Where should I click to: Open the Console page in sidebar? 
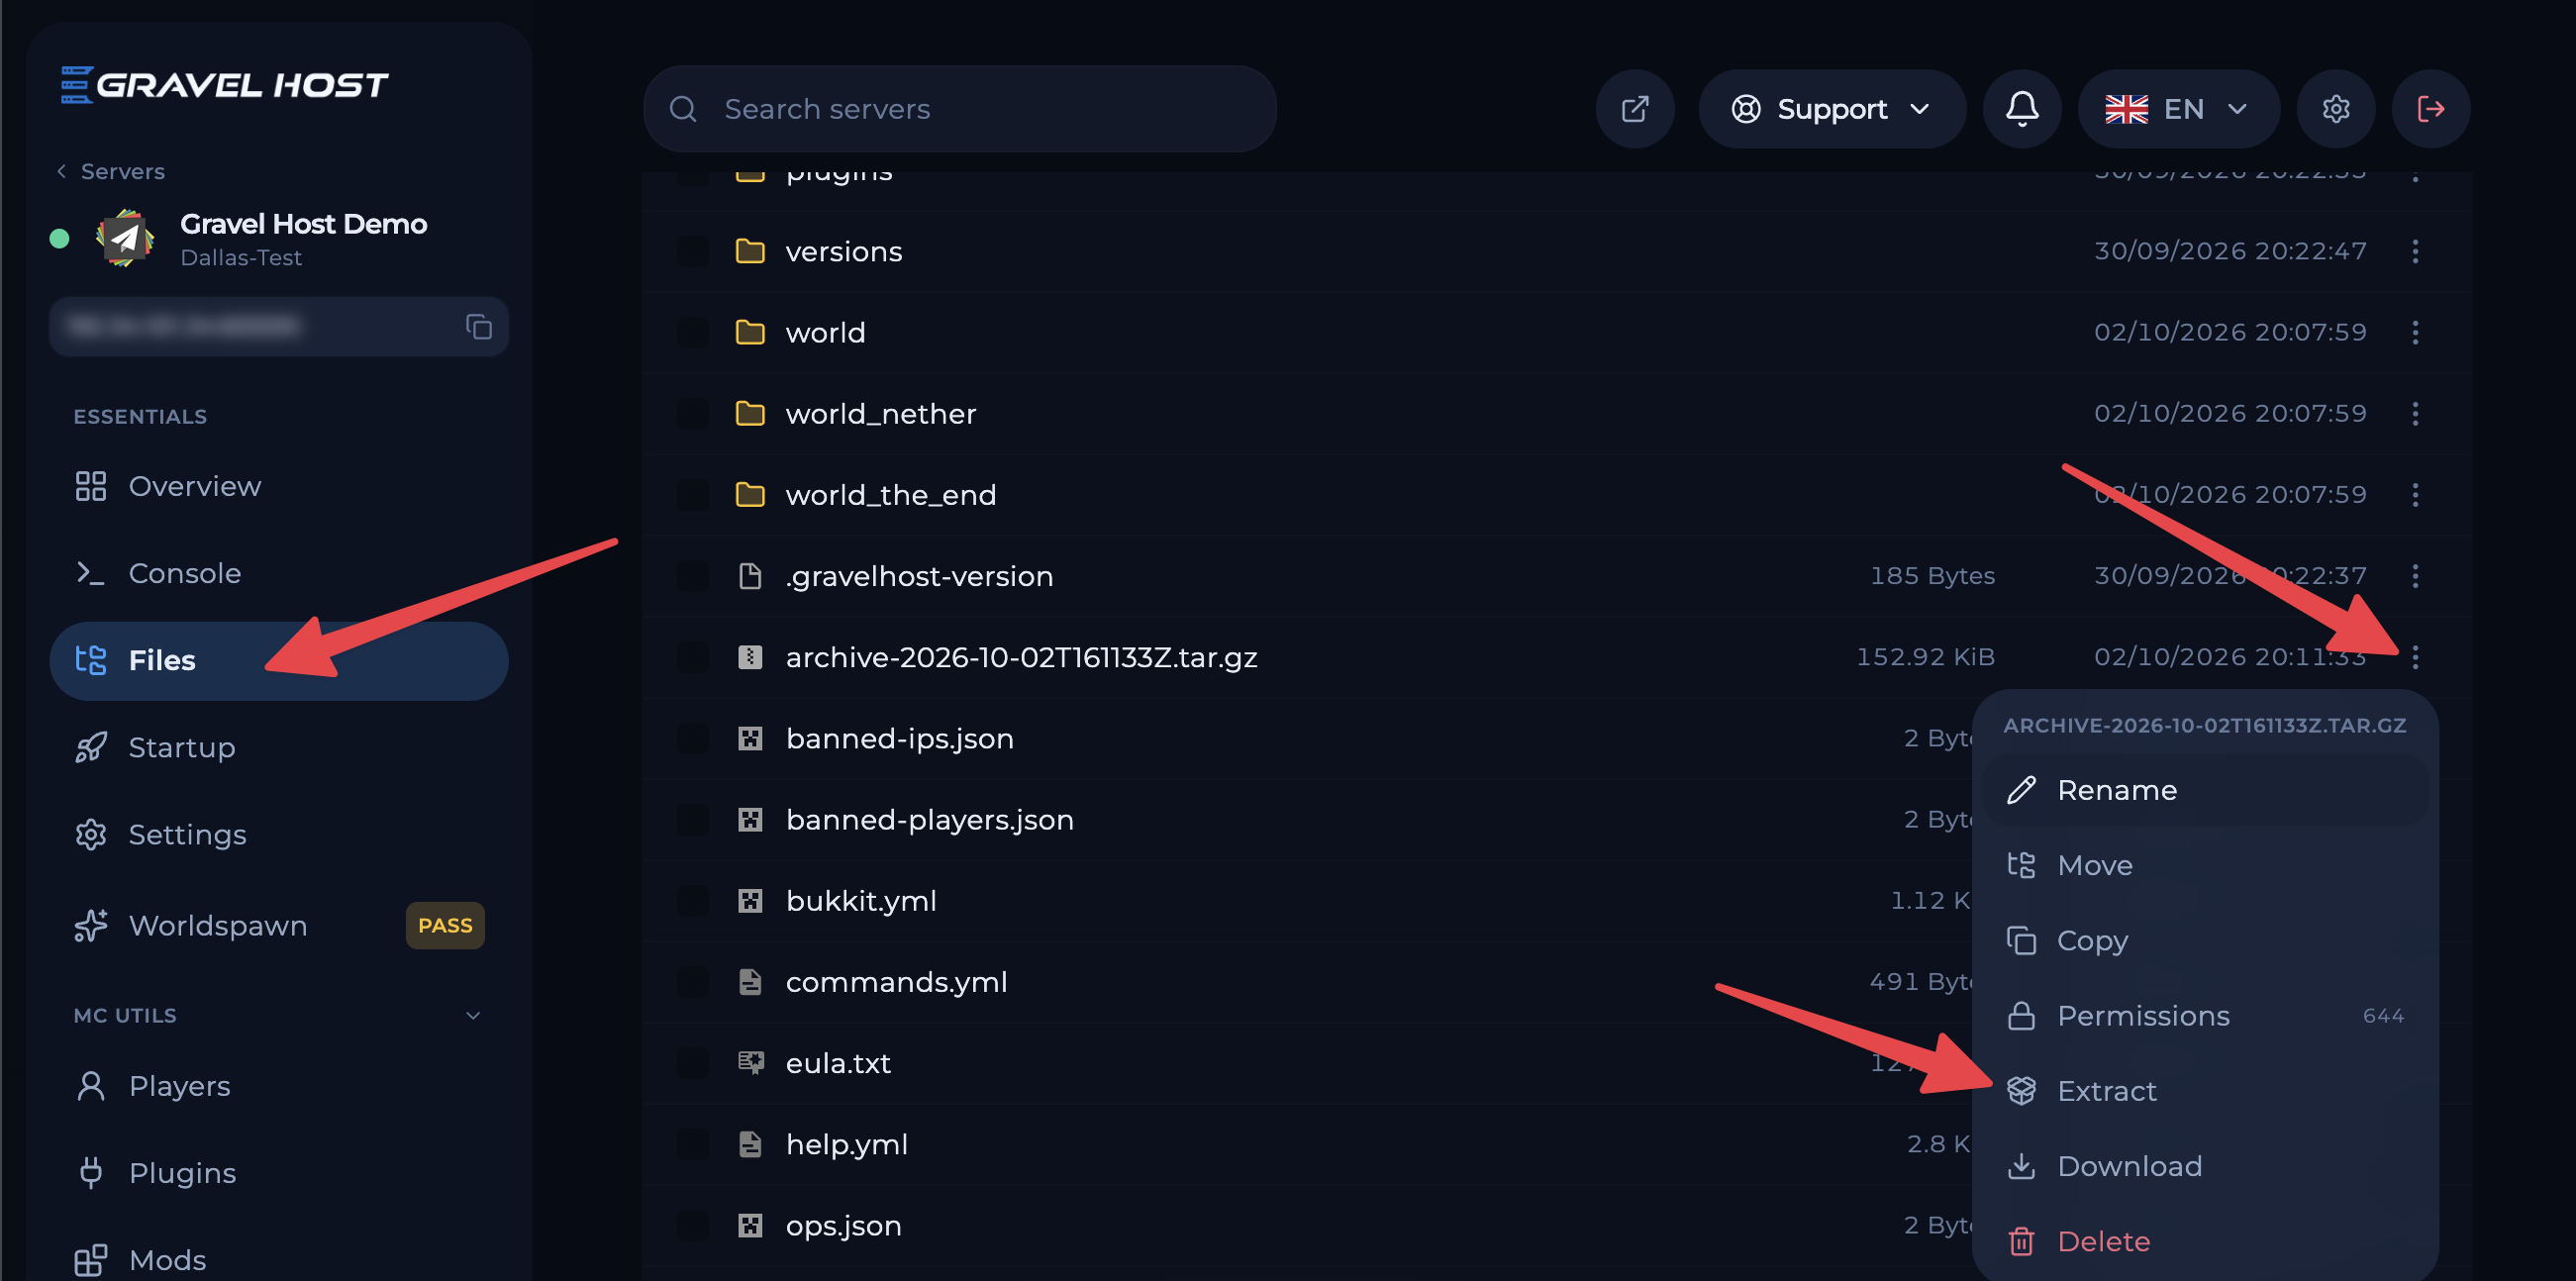(279, 573)
